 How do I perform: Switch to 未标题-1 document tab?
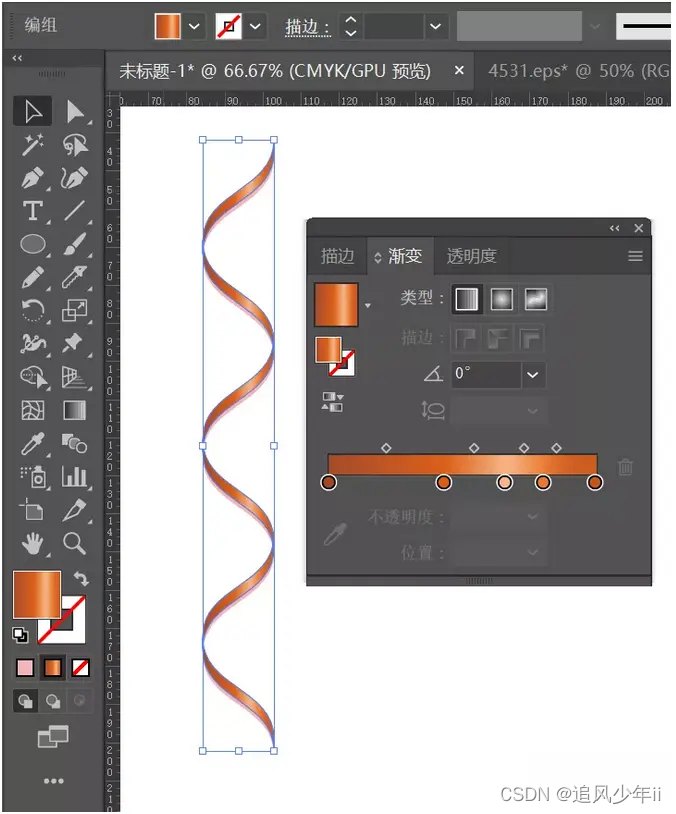click(275, 71)
